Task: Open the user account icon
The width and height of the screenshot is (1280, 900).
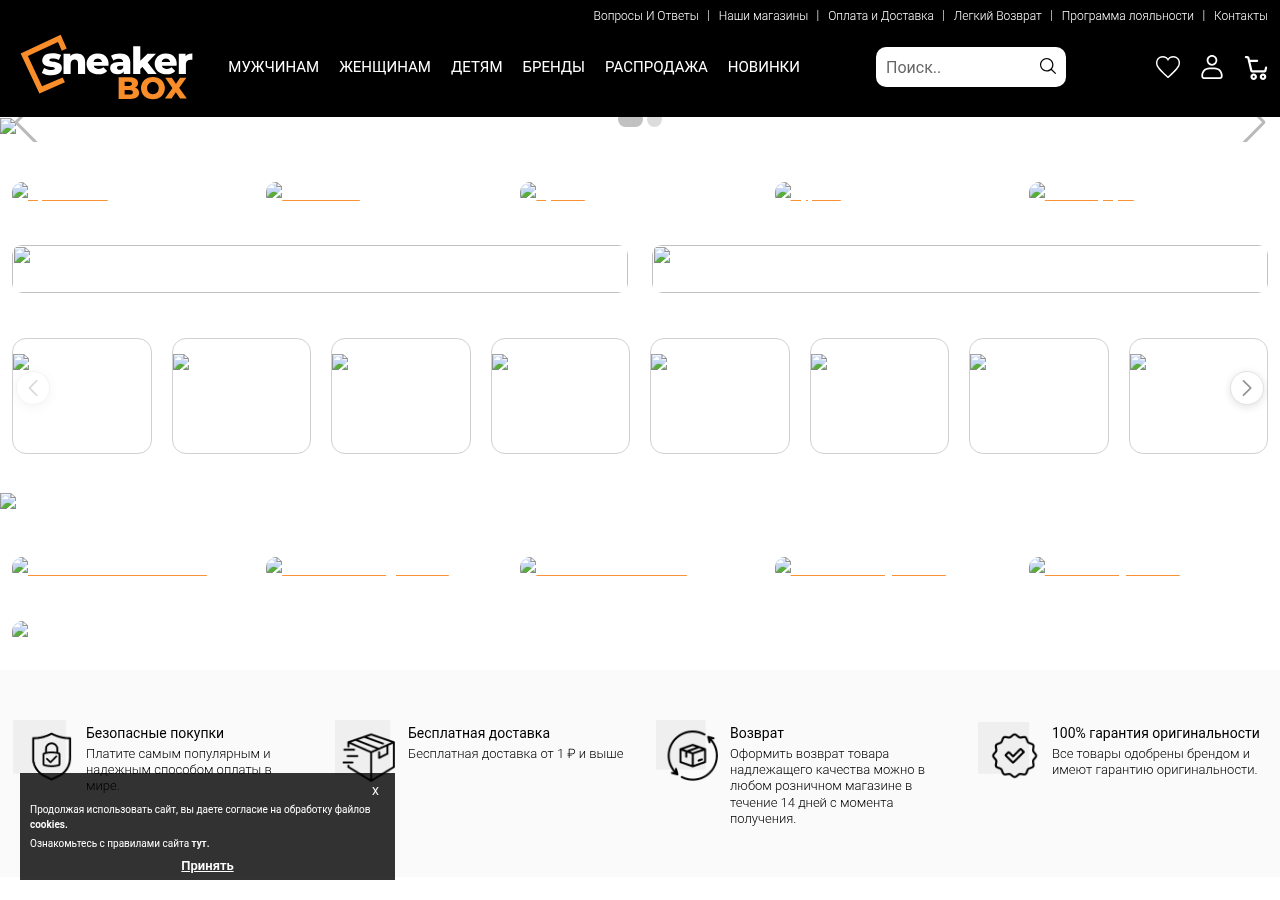Action: (1212, 67)
